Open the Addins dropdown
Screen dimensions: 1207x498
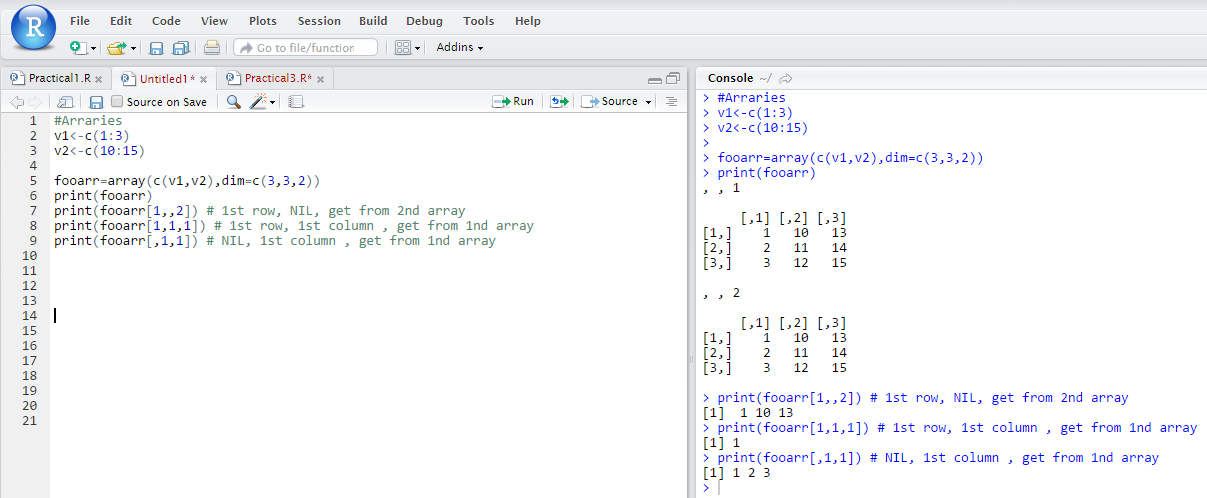[x=460, y=47]
